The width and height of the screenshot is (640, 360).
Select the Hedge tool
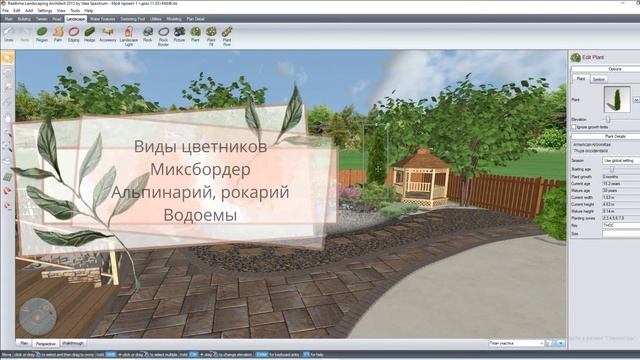tap(90, 34)
